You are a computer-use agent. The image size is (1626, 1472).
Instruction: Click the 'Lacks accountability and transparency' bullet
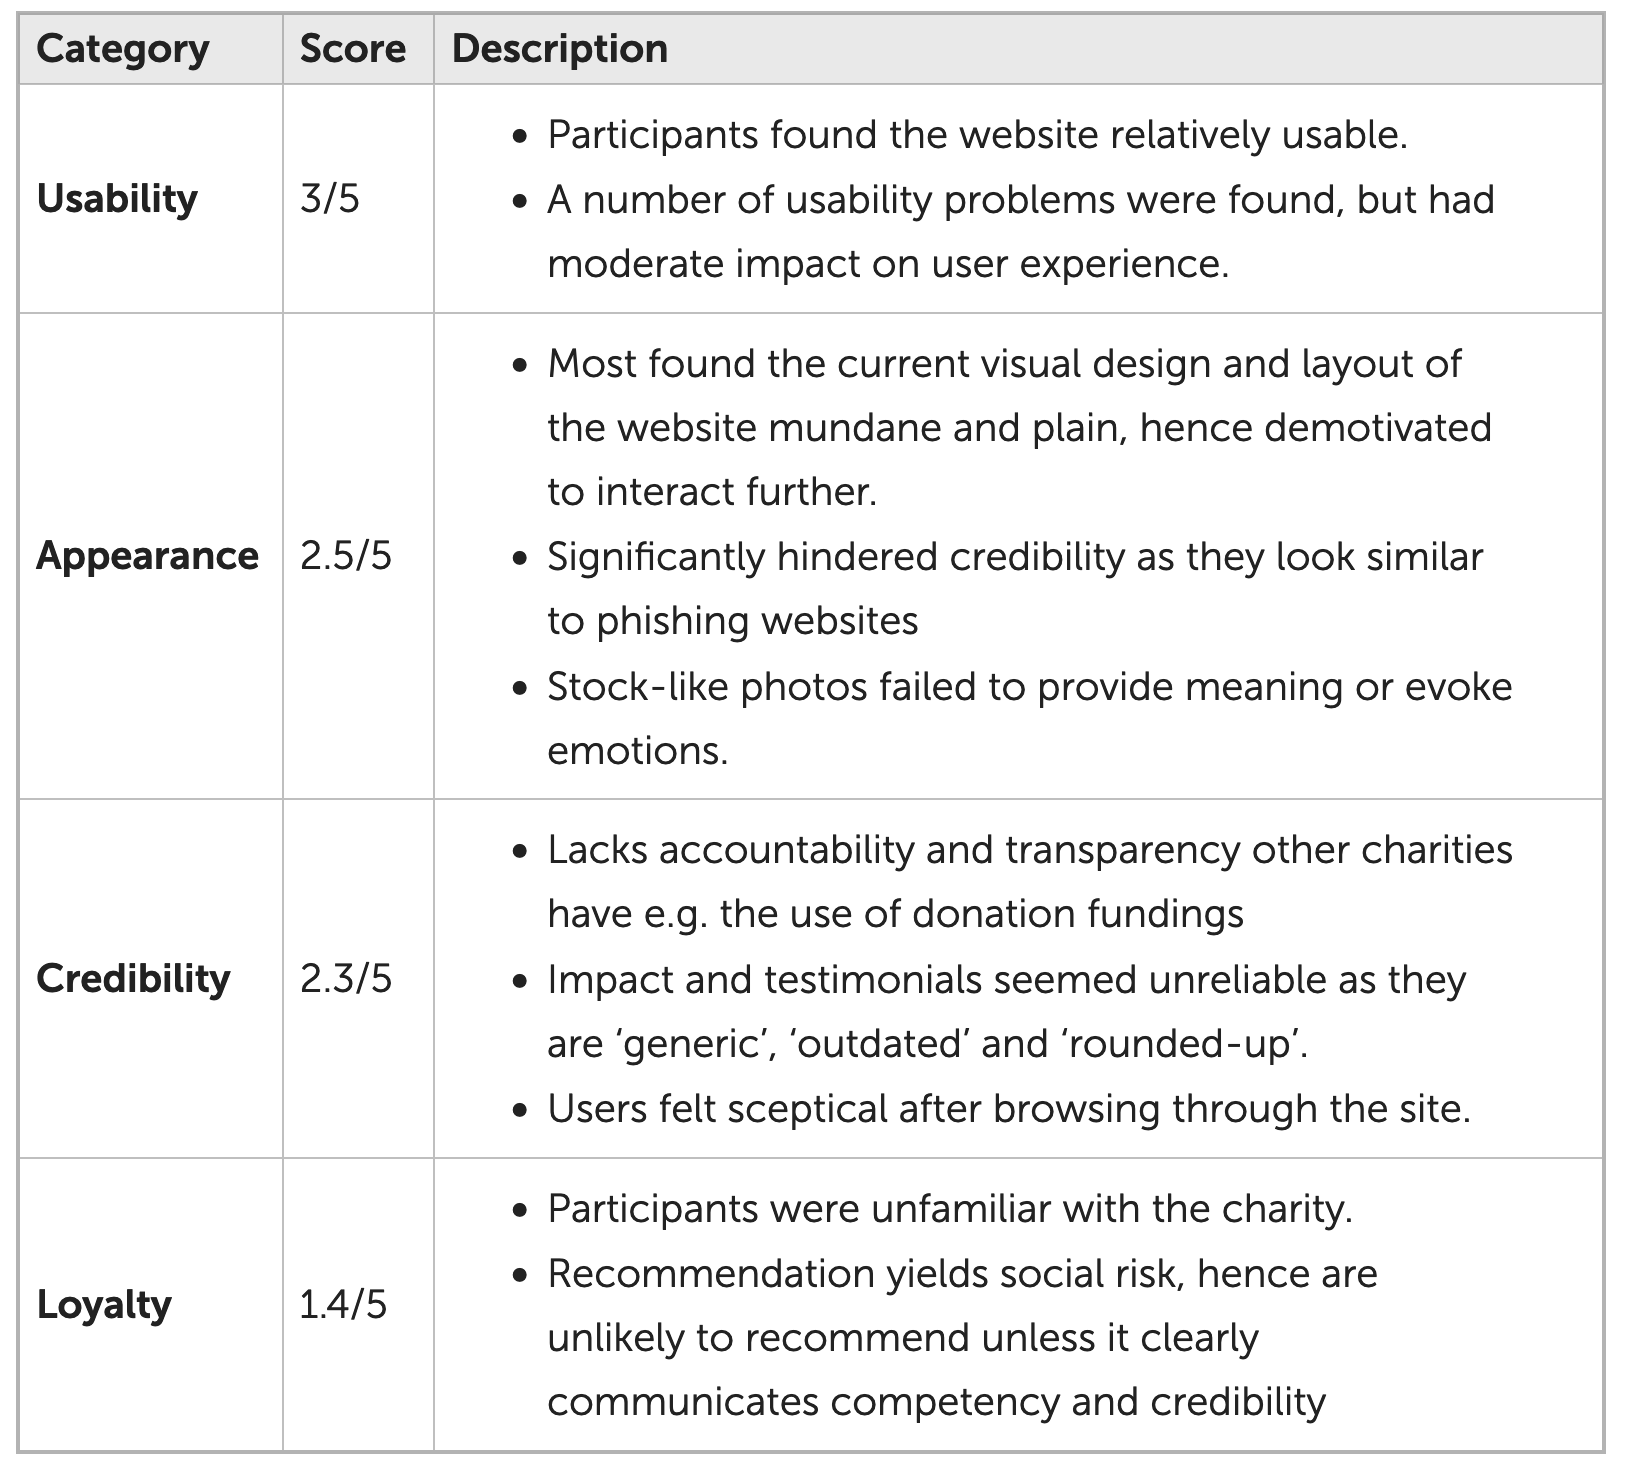tap(1030, 882)
